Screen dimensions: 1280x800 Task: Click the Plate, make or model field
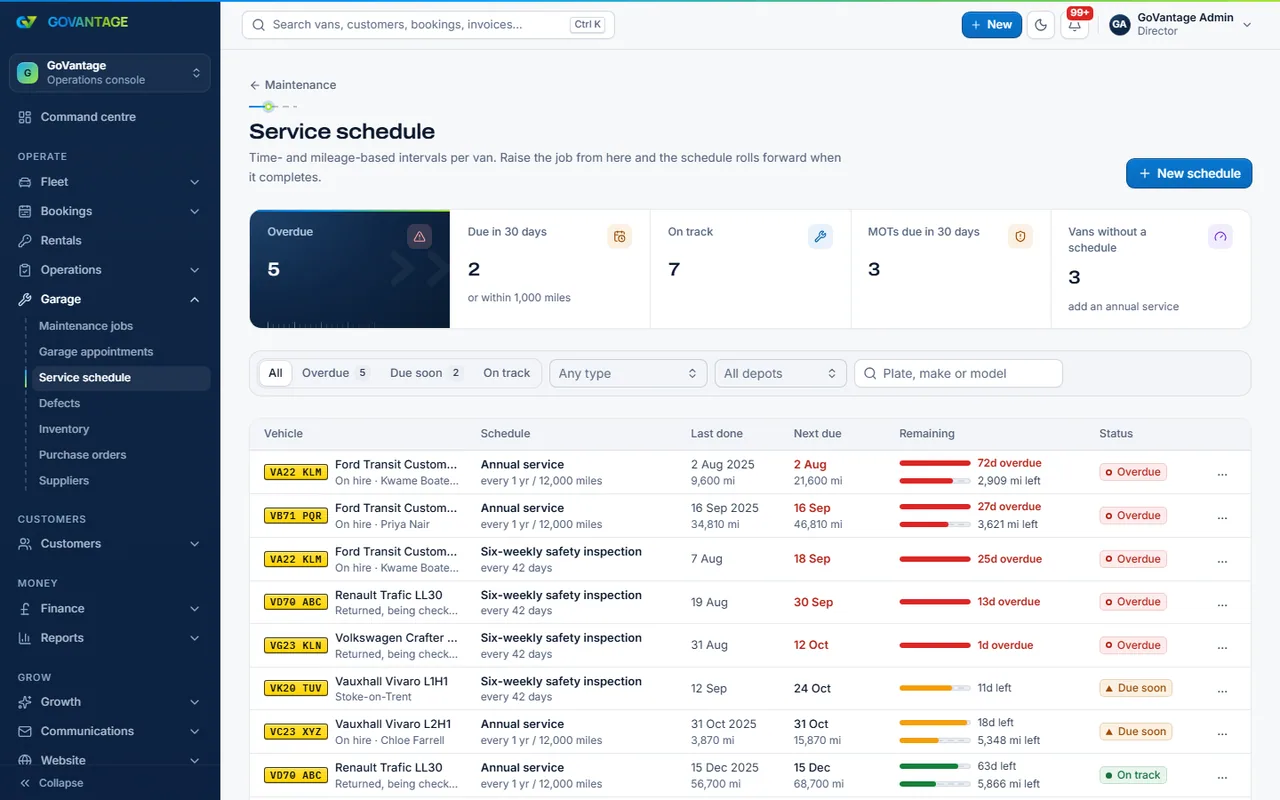point(958,373)
